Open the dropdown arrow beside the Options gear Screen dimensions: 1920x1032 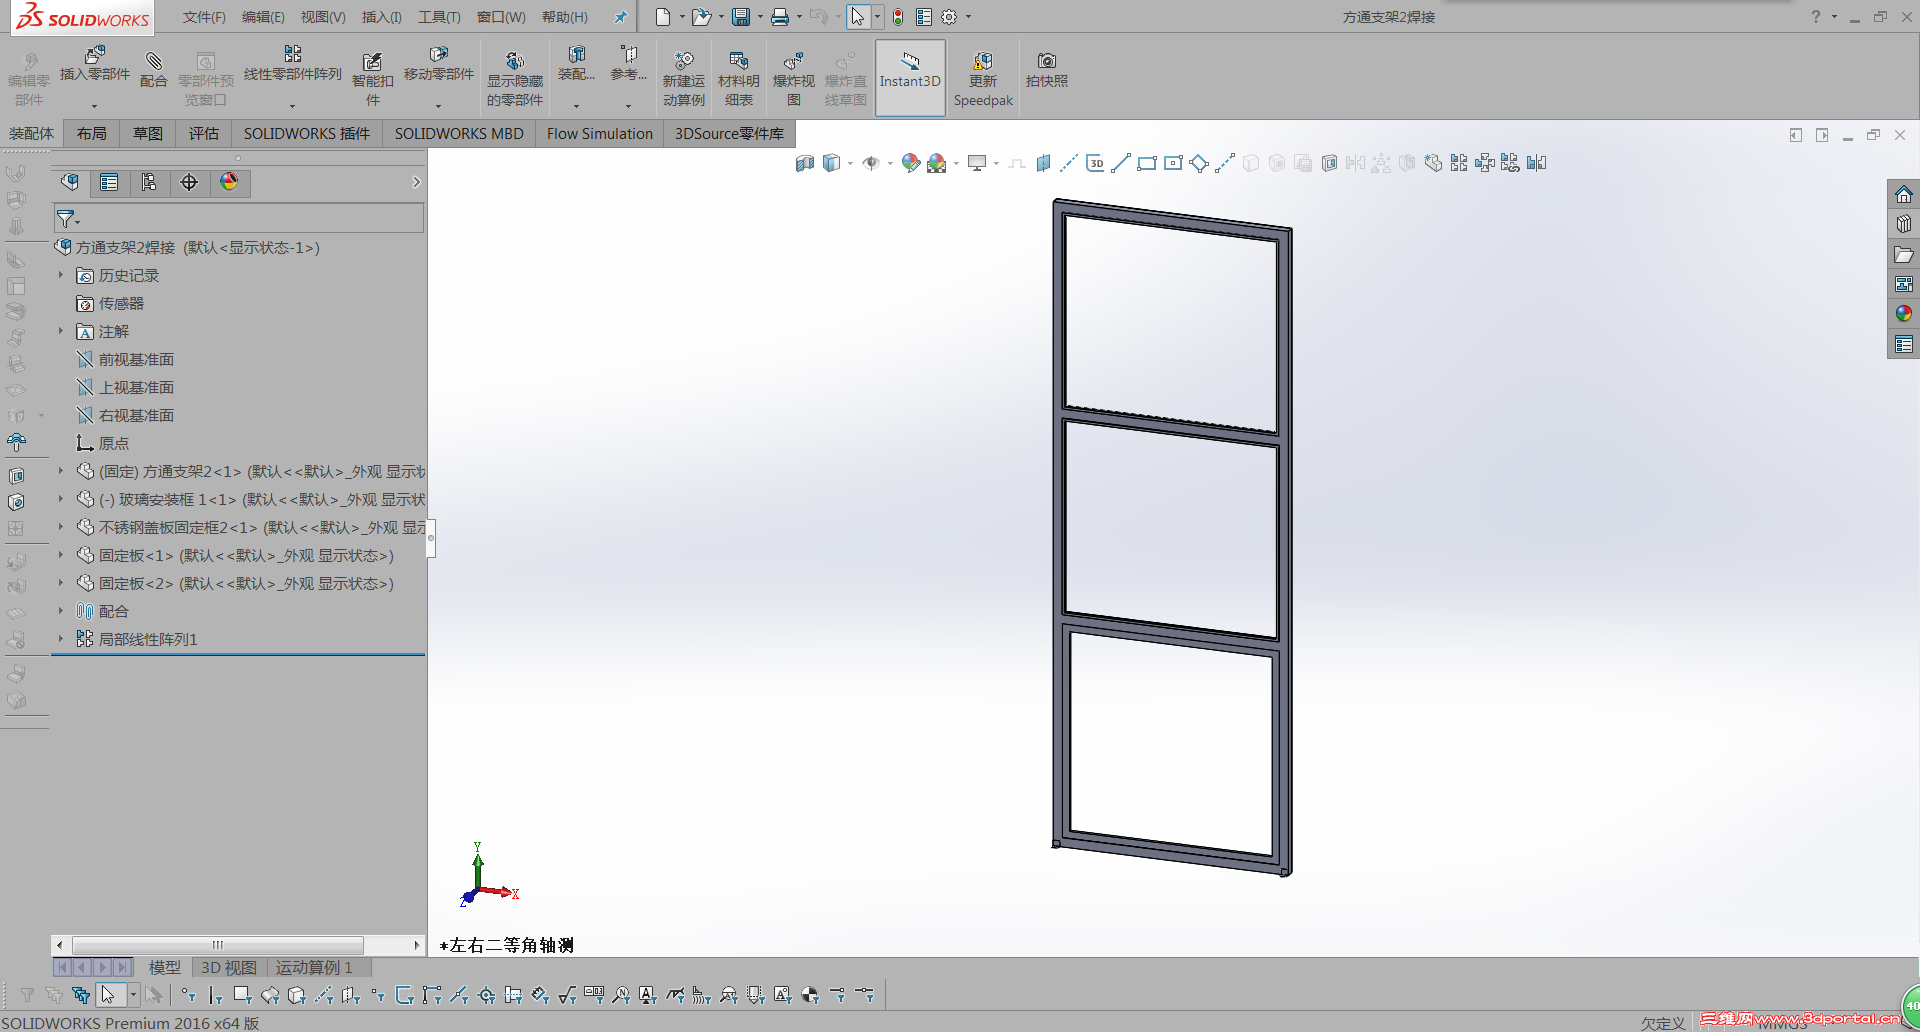click(968, 17)
